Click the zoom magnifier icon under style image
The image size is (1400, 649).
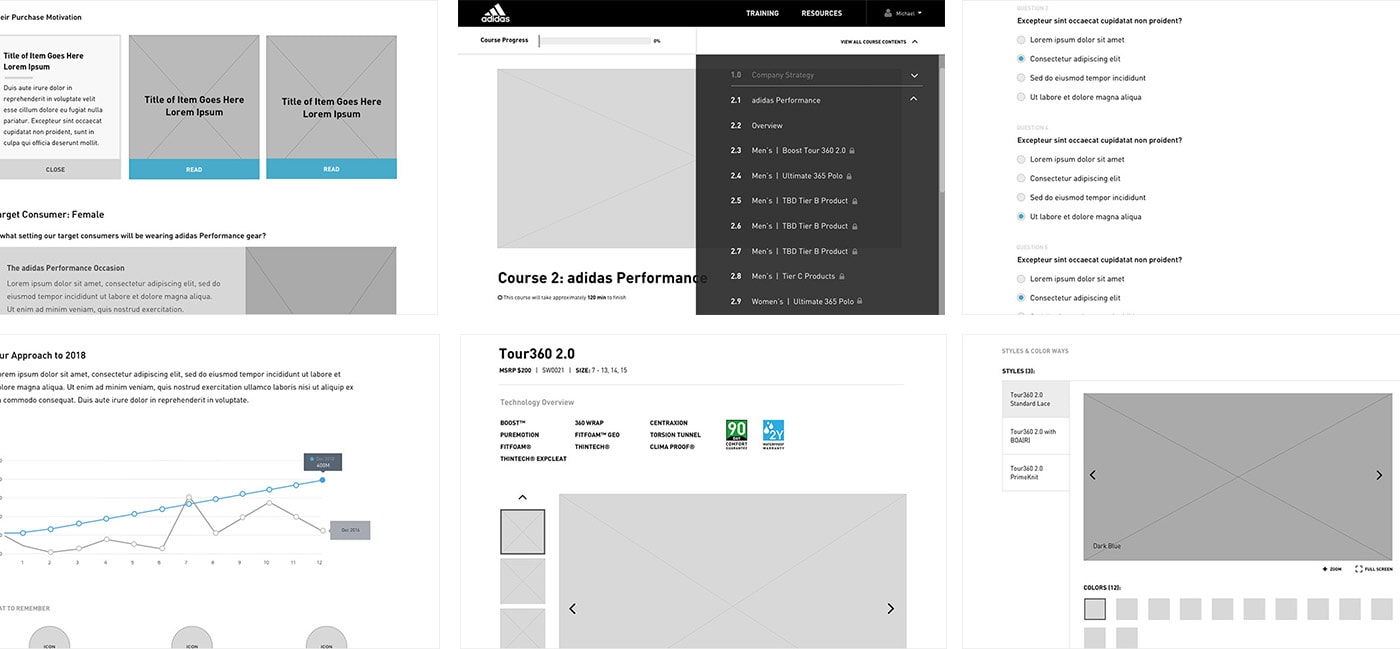click(x=1325, y=569)
